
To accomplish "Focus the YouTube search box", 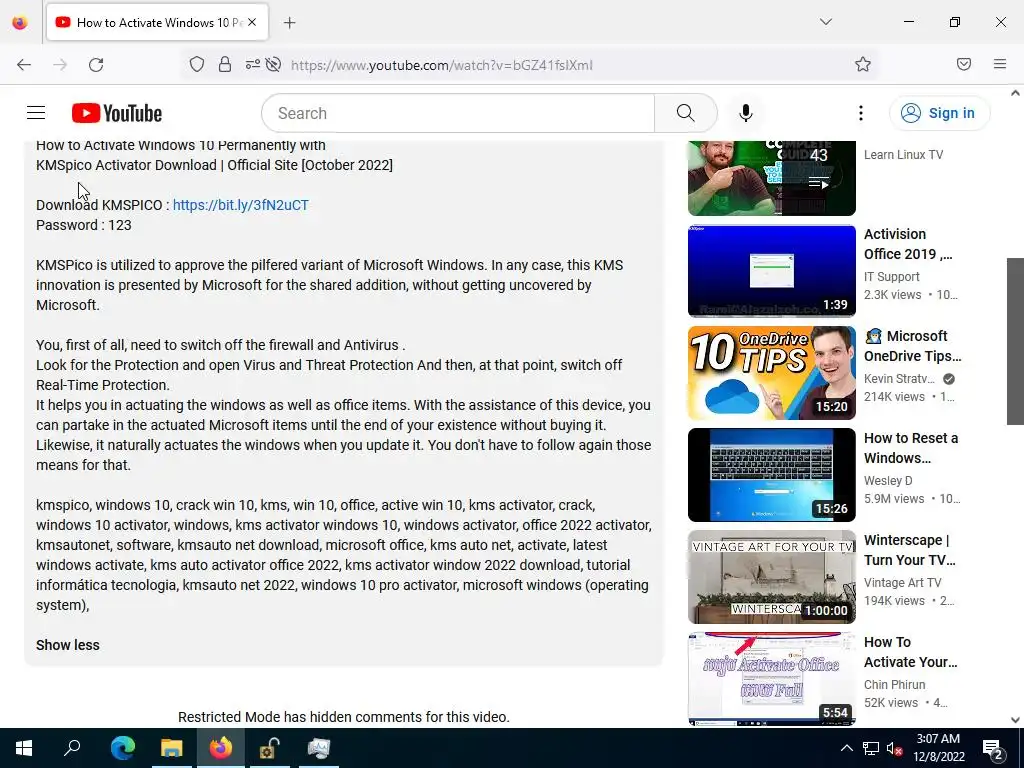I will click(458, 113).
